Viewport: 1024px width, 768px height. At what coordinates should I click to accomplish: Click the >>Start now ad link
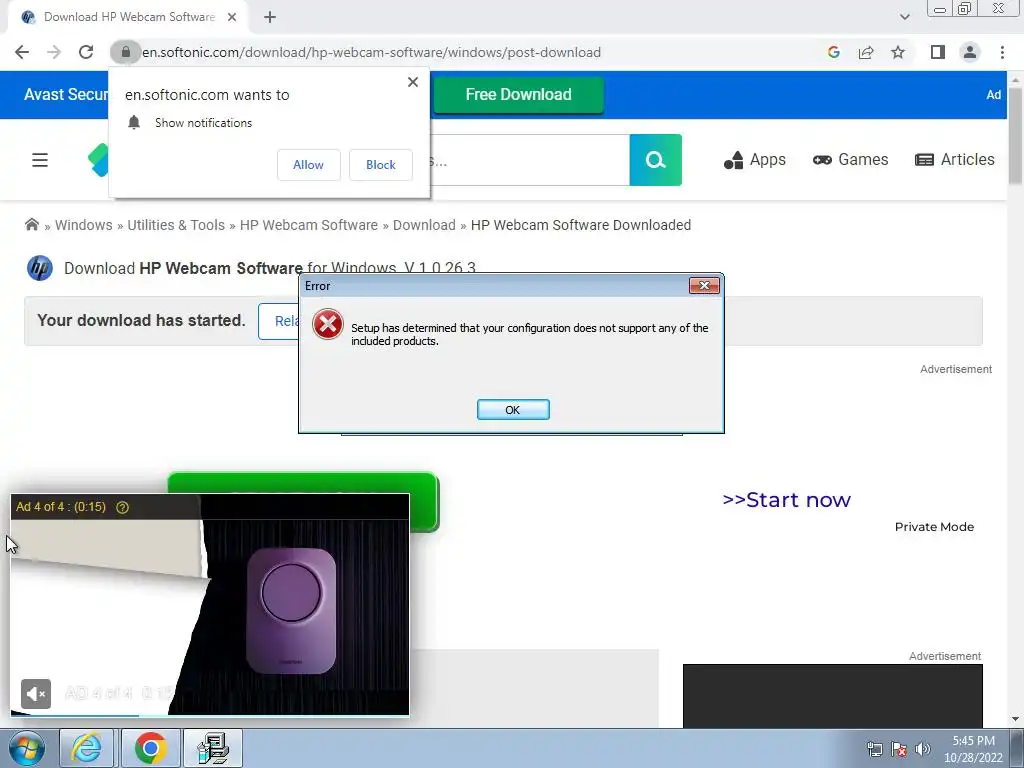coord(786,500)
